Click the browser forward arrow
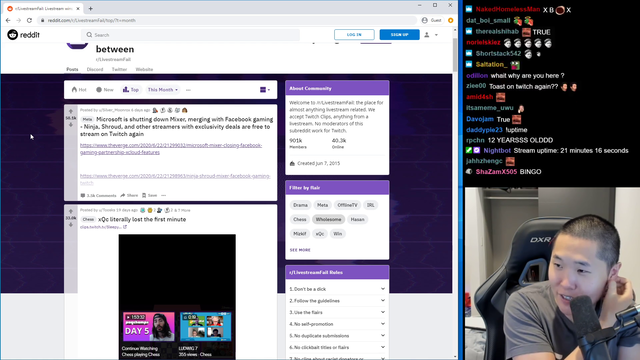The height and width of the screenshot is (360, 640). coord(18,20)
